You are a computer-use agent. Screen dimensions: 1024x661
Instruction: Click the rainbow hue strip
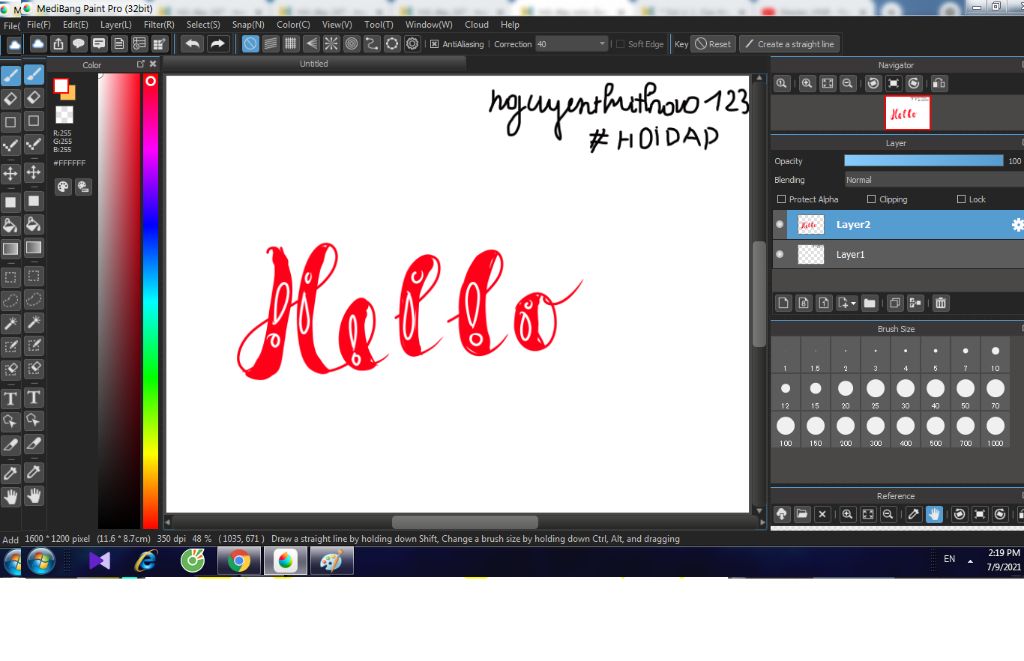click(150, 301)
